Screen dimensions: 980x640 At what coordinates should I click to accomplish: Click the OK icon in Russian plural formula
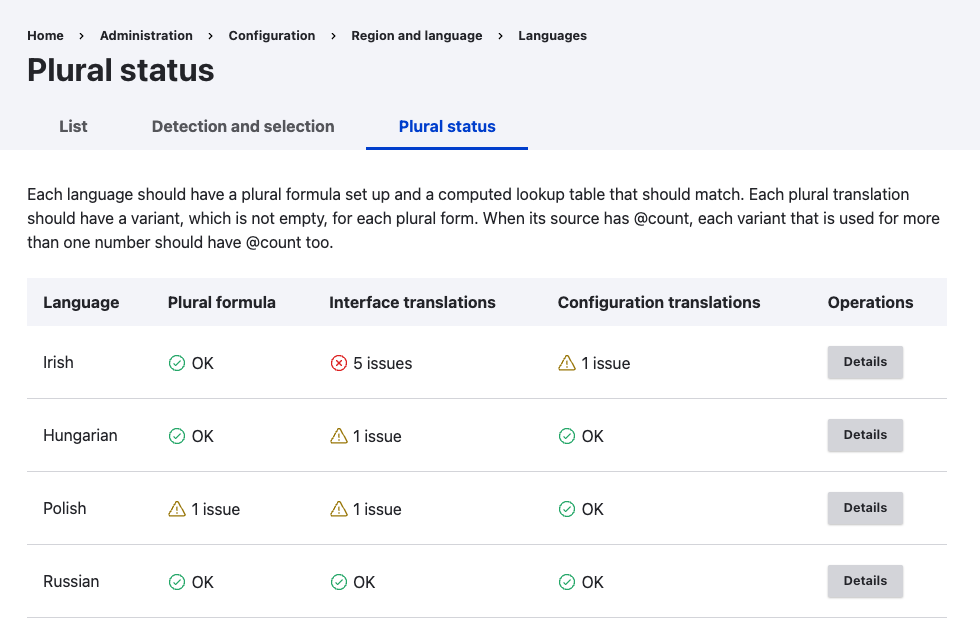tap(177, 582)
